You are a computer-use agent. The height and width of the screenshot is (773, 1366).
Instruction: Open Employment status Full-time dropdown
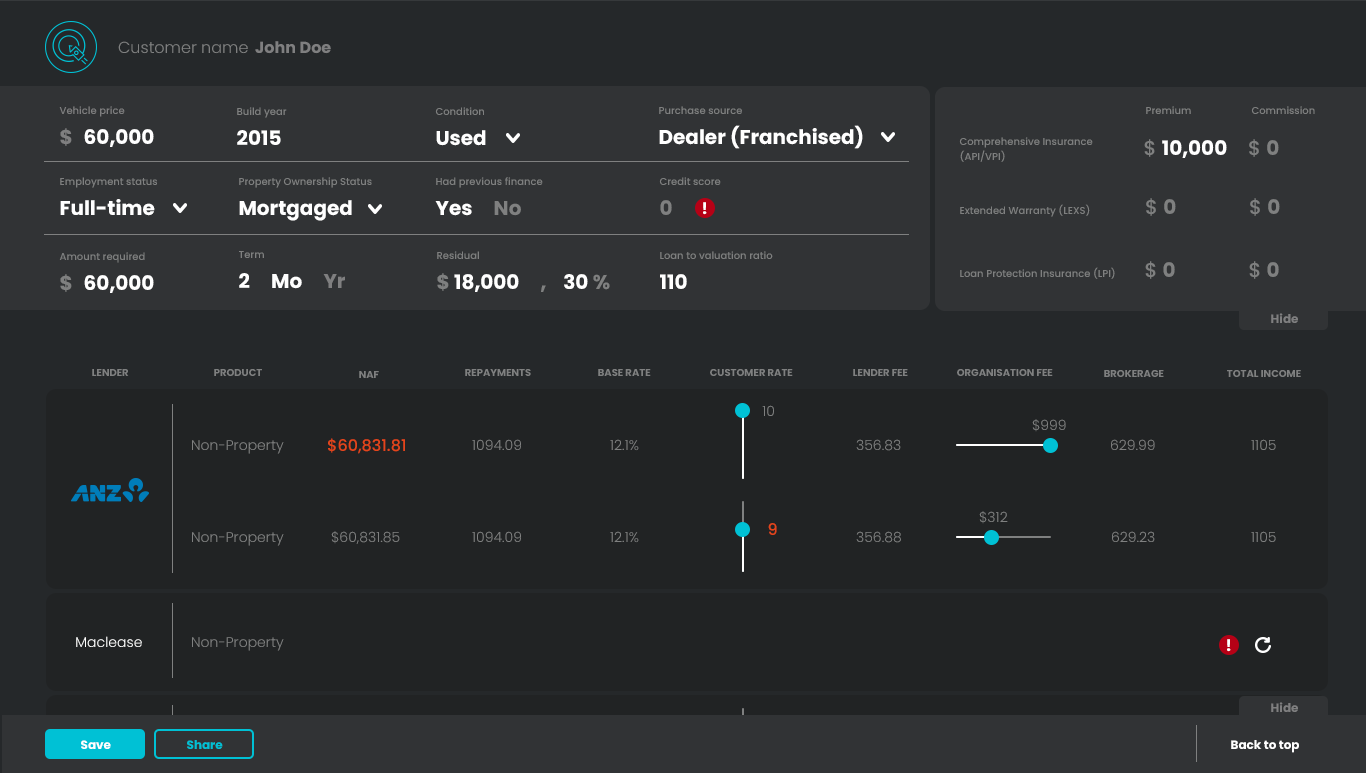[x=124, y=208]
